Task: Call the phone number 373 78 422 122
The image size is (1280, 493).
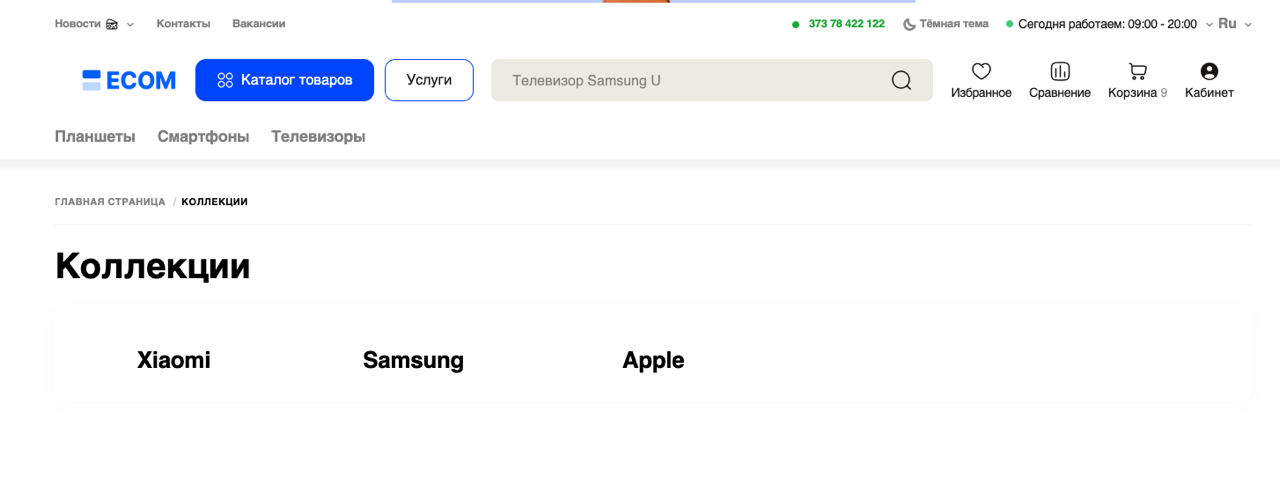Action: point(846,24)
